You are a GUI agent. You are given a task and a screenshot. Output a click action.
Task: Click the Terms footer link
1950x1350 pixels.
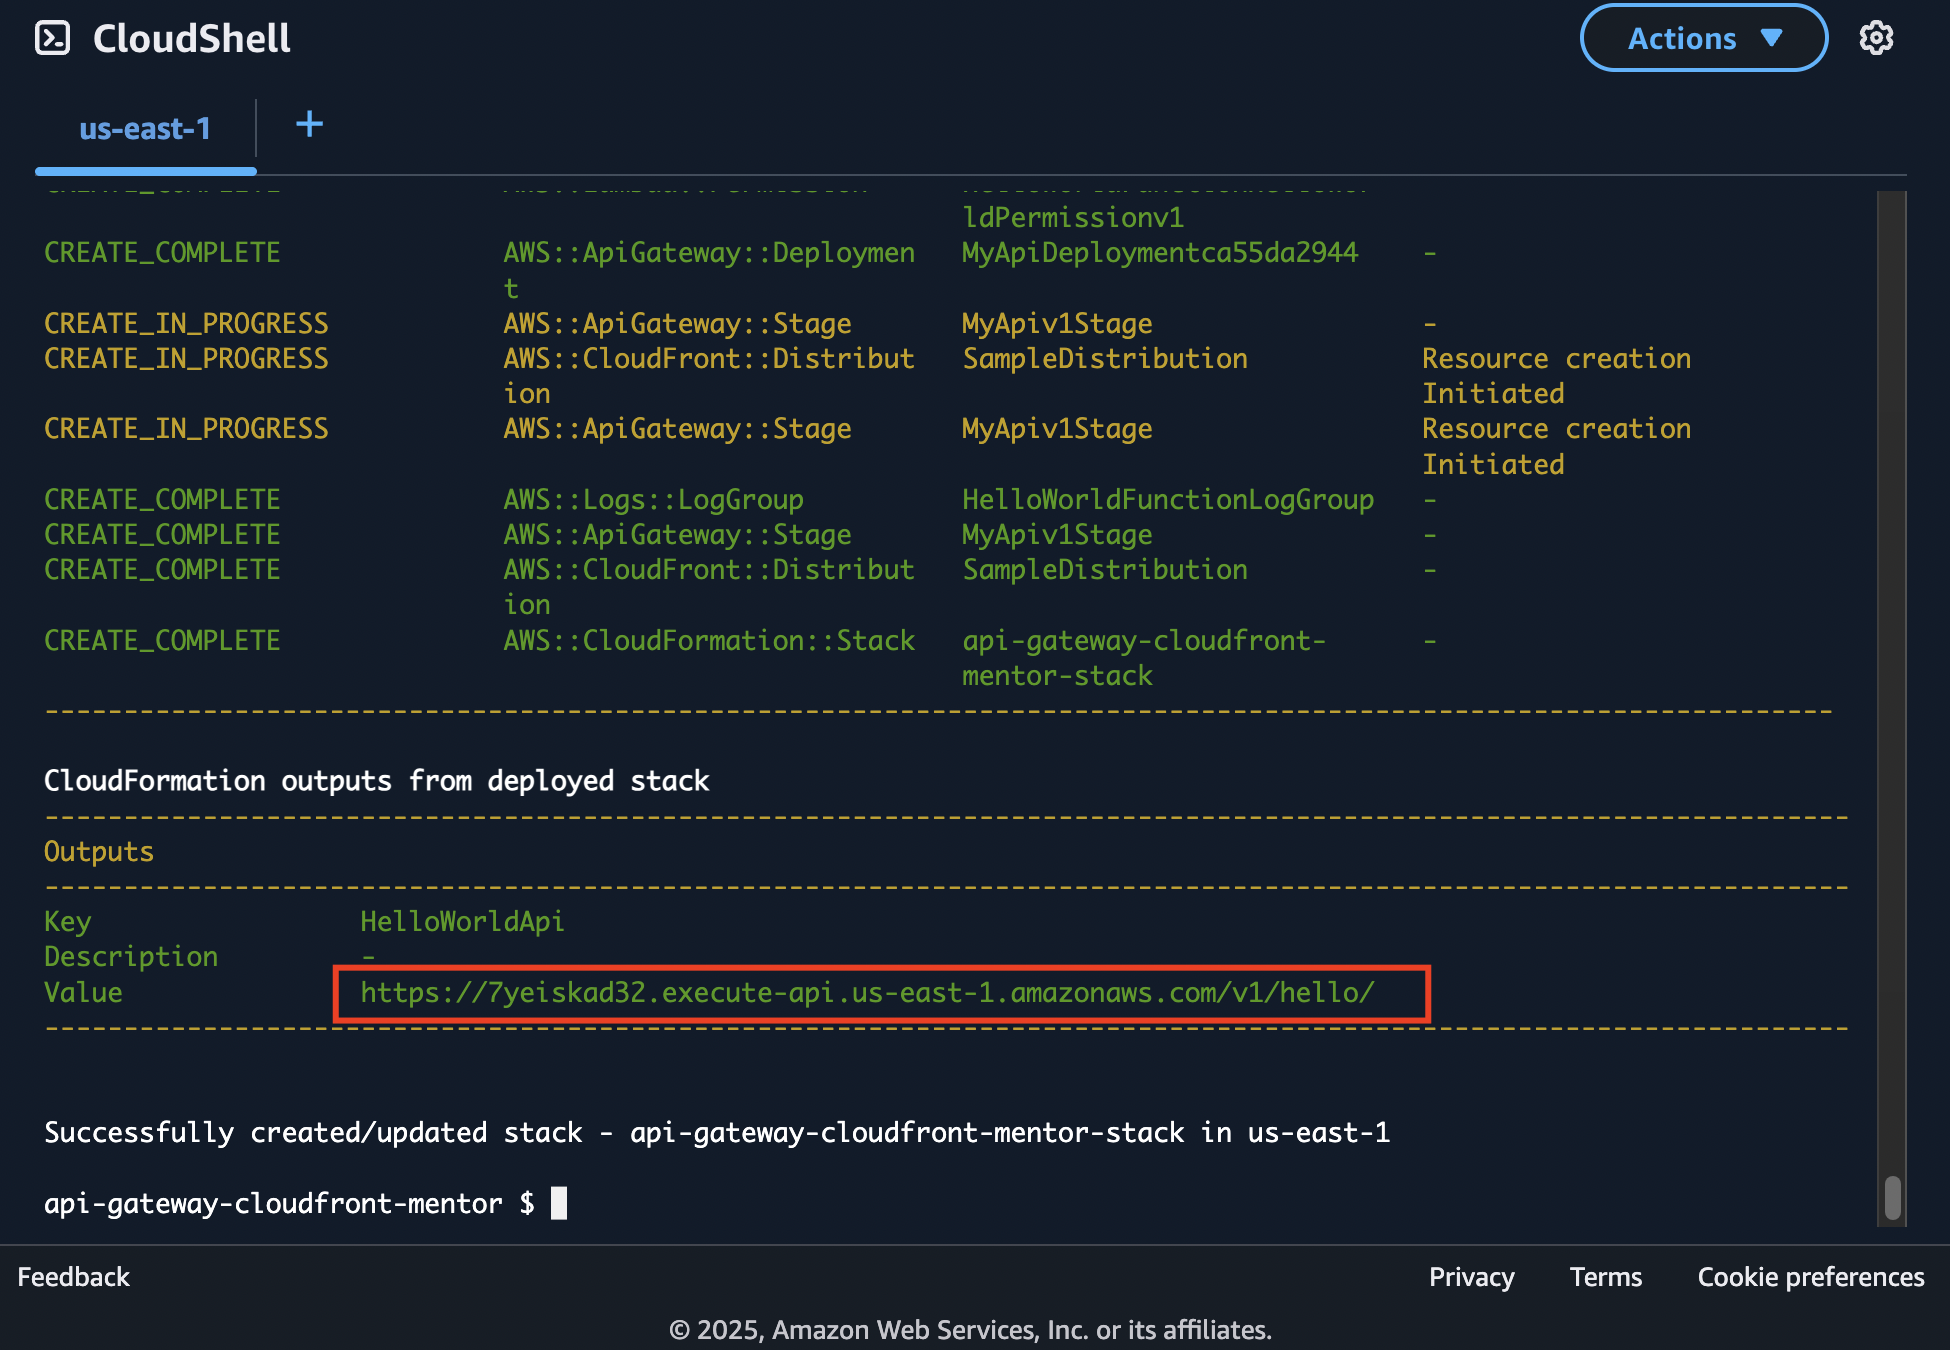pos(1605,1277)
